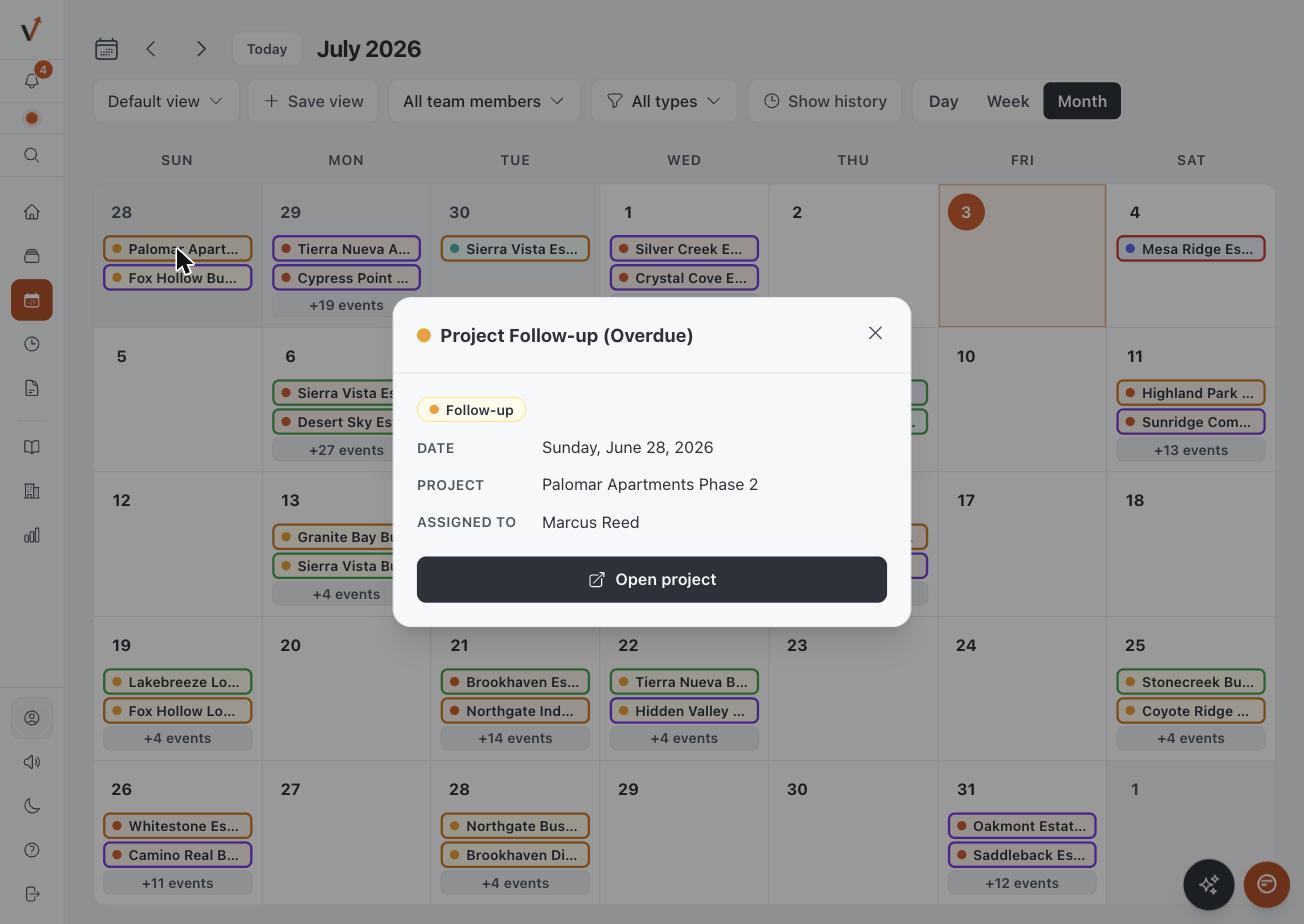Screen dimensions: 1304x924
Task: Open the AI sparkle assistant button
Action: pyautogui.click(x=1209, y=884)
